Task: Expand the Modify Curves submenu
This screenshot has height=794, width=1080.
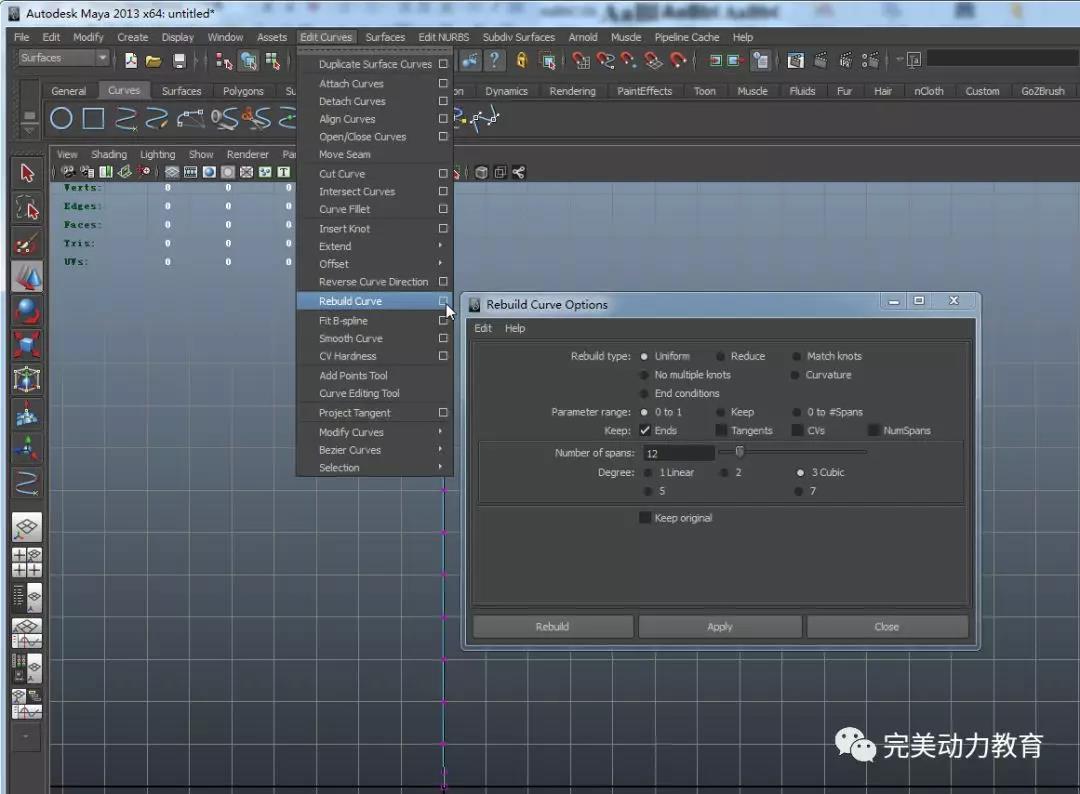Action: pos(375,432)
